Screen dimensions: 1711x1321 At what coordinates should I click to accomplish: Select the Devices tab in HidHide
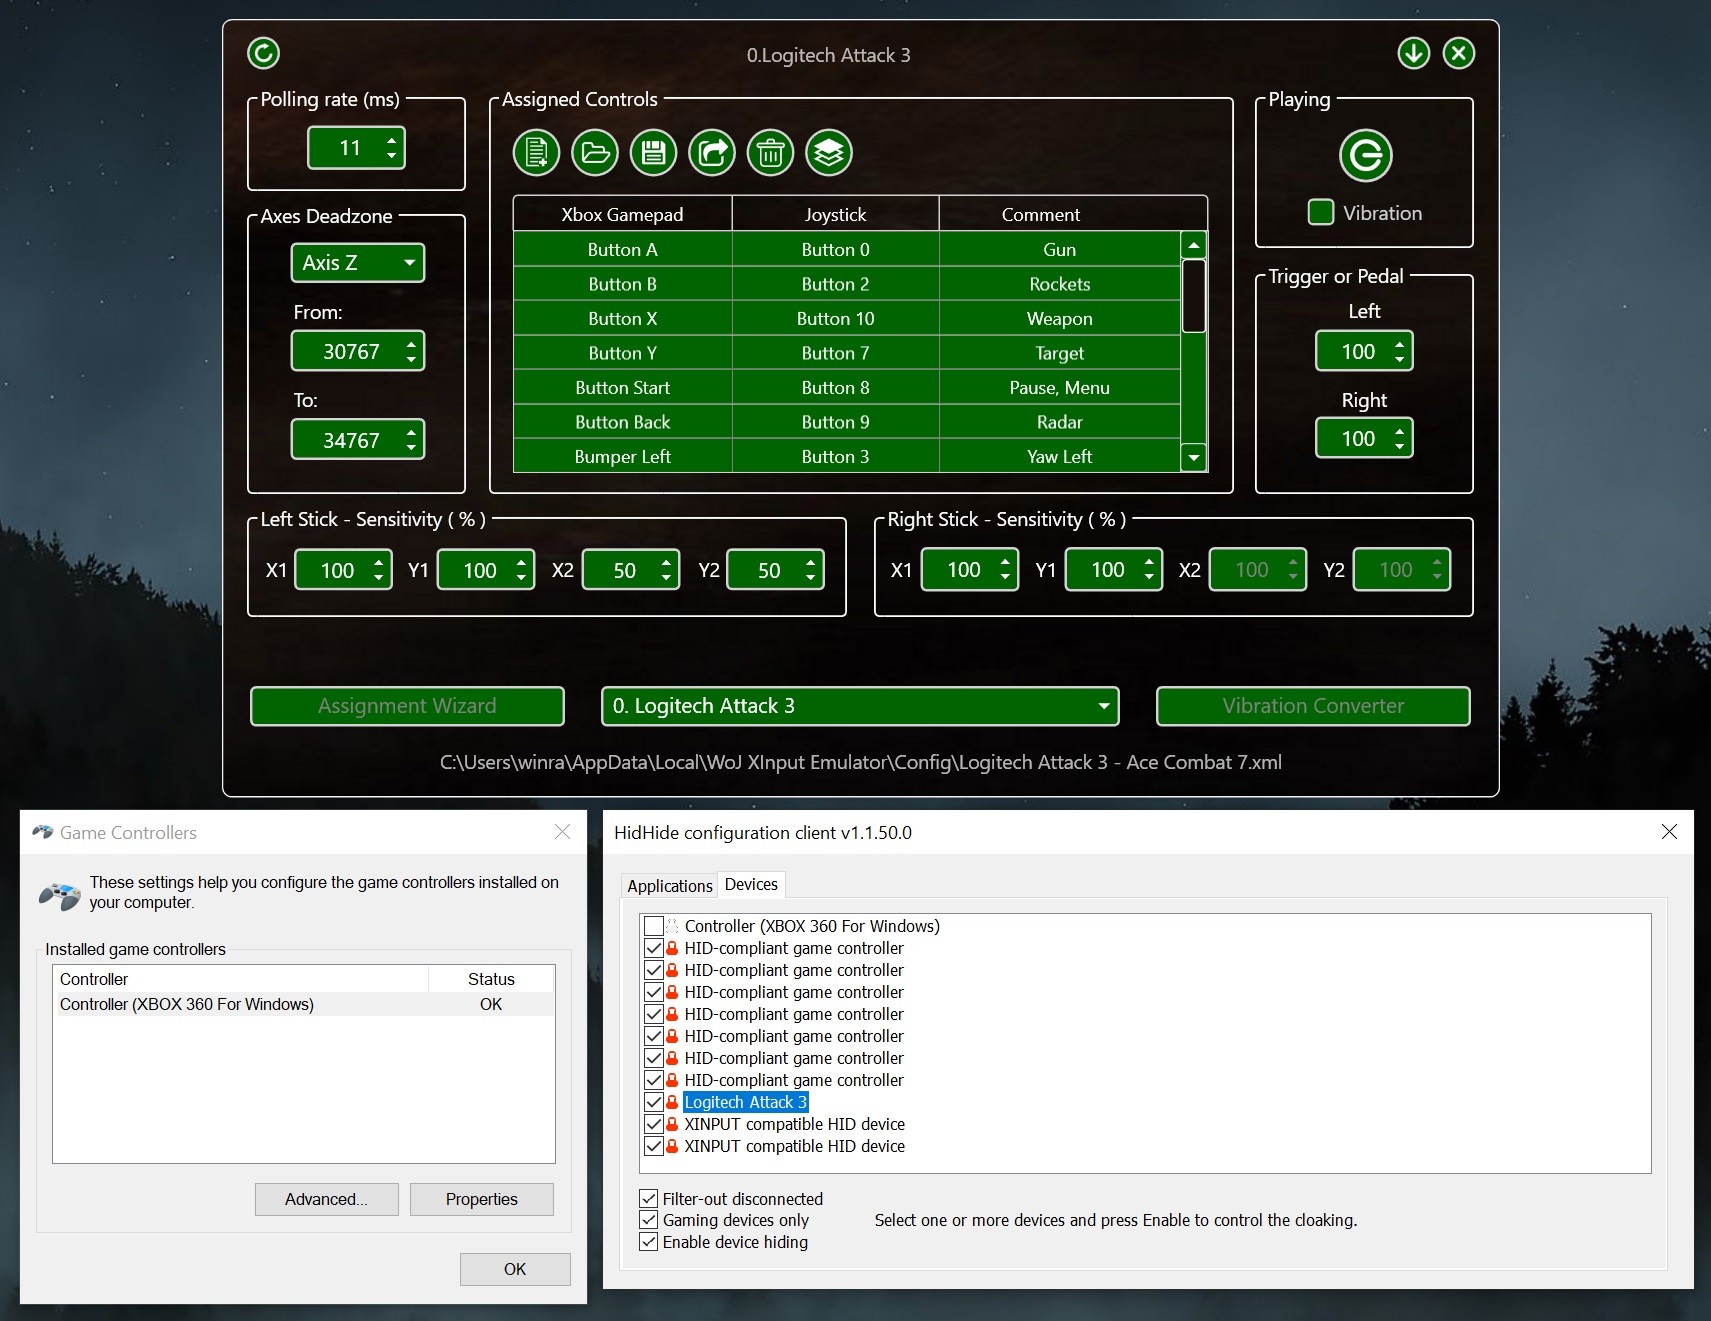point(751,884)
